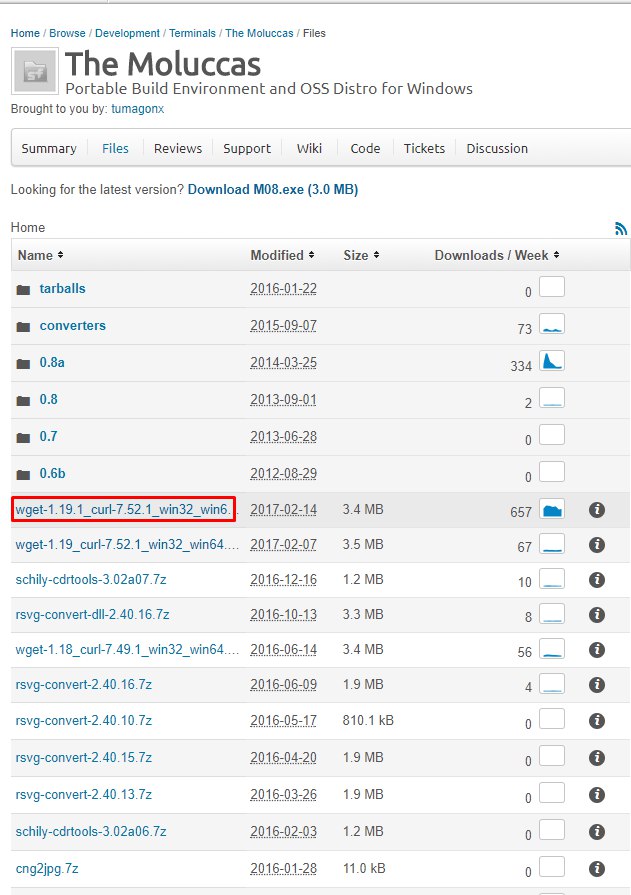This screenshot has height=895, width=631.
Task: Download rsvg-convert-2.40.13.7z
Action: tap(84, 795)
